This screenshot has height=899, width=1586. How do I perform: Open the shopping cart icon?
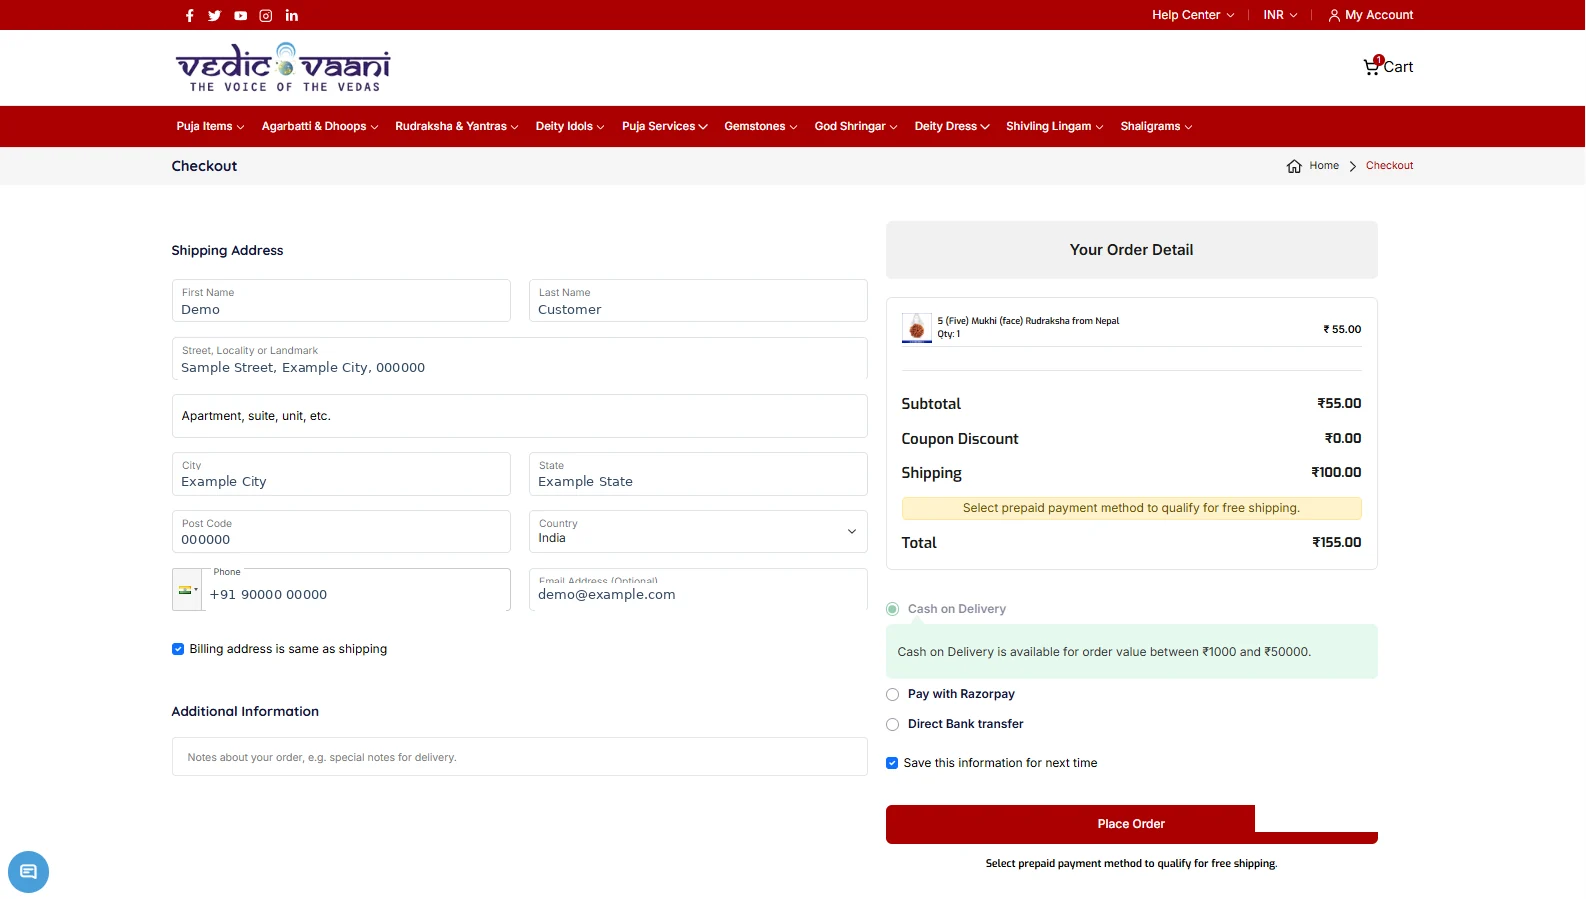point(1372,66)
